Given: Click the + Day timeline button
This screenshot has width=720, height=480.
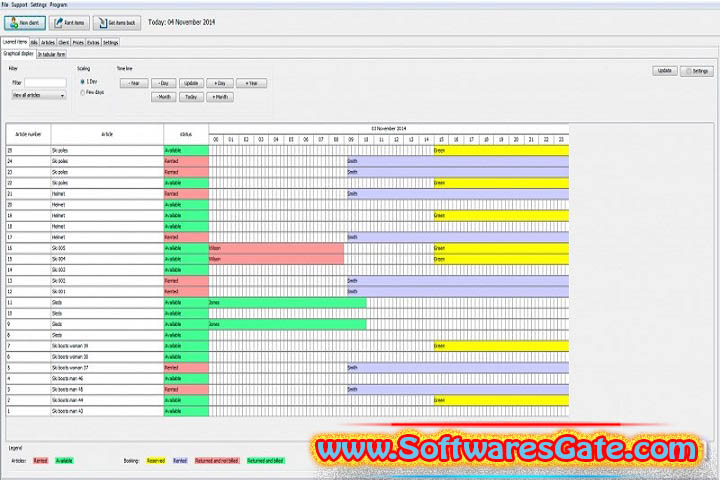Looking at the screenshot, I should [220, 83].
